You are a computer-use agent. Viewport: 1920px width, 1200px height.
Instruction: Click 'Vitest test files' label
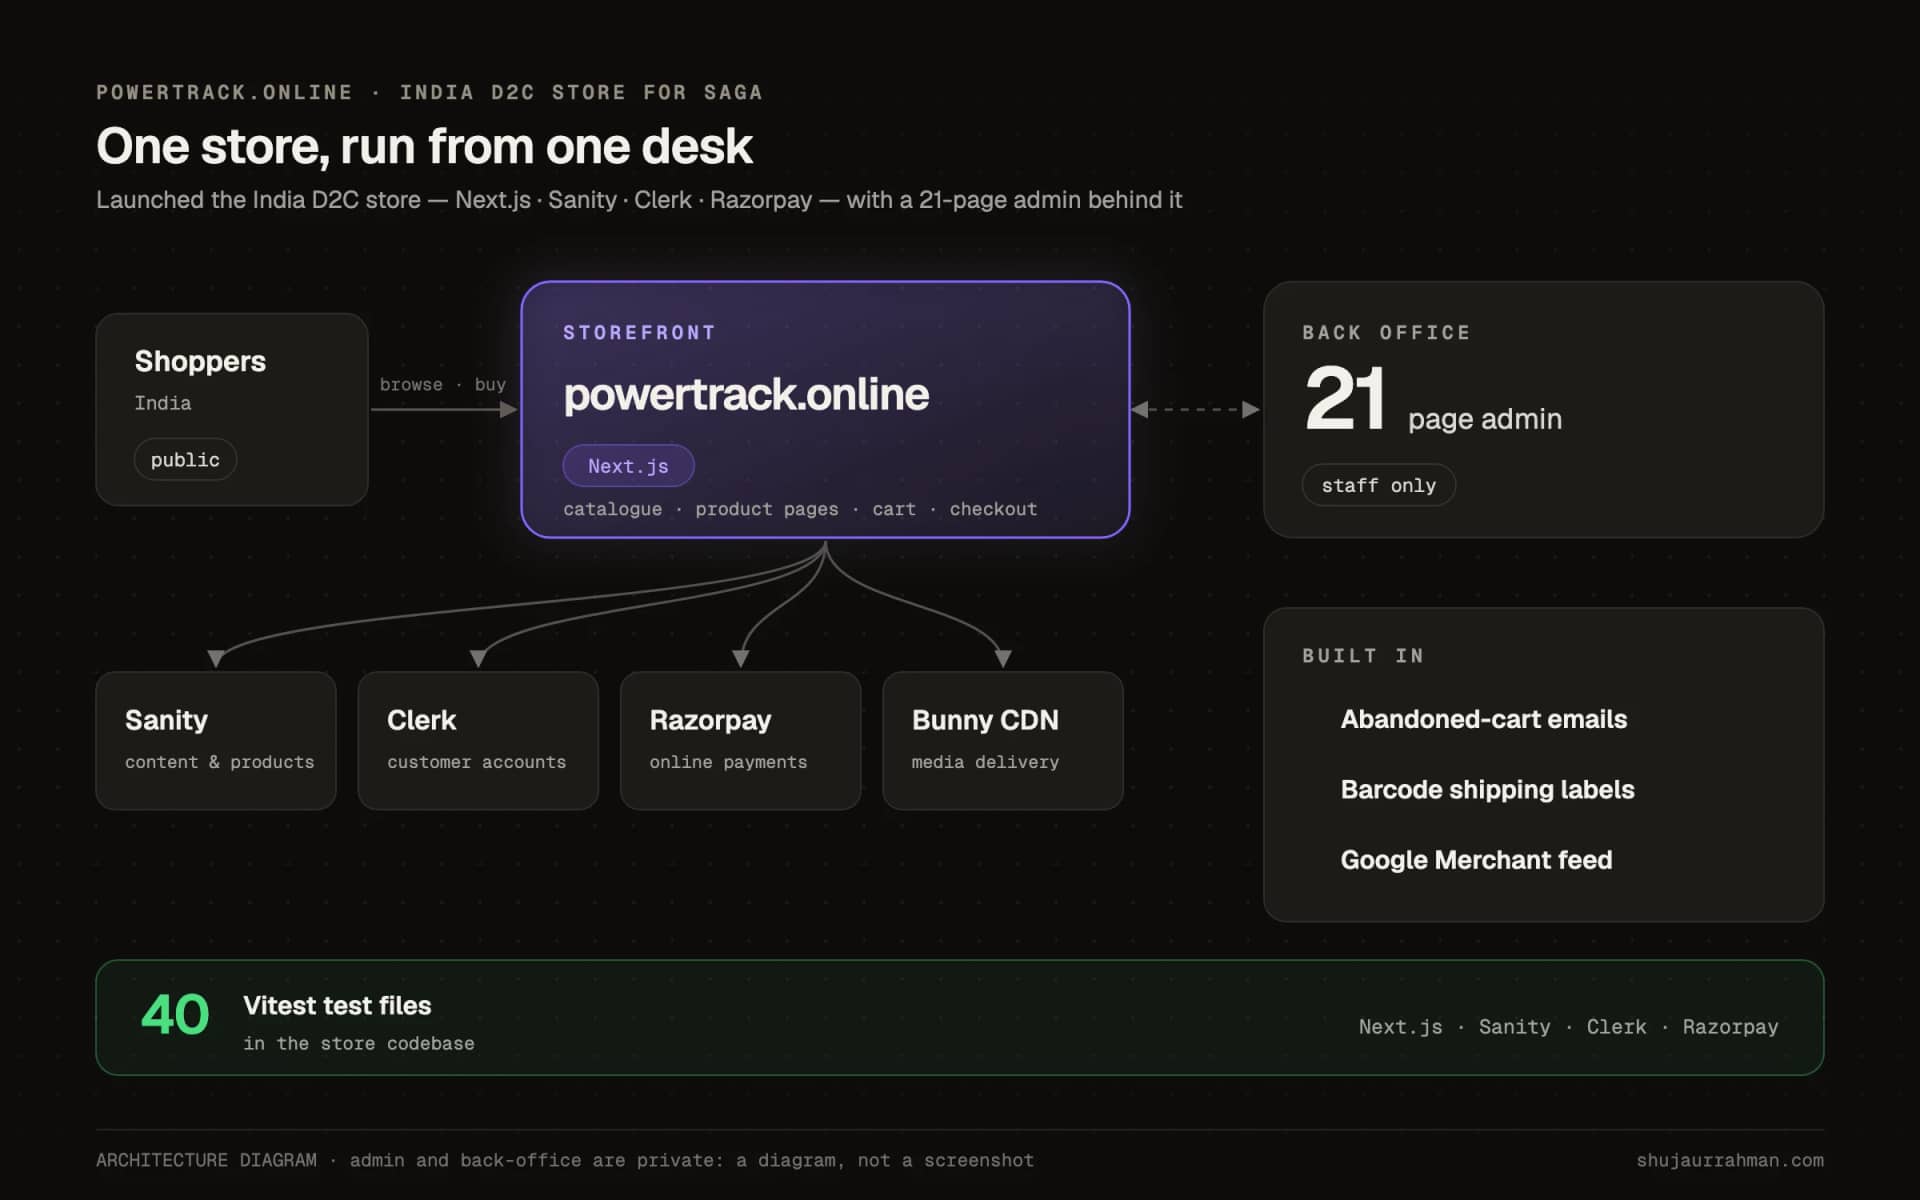337,1005
